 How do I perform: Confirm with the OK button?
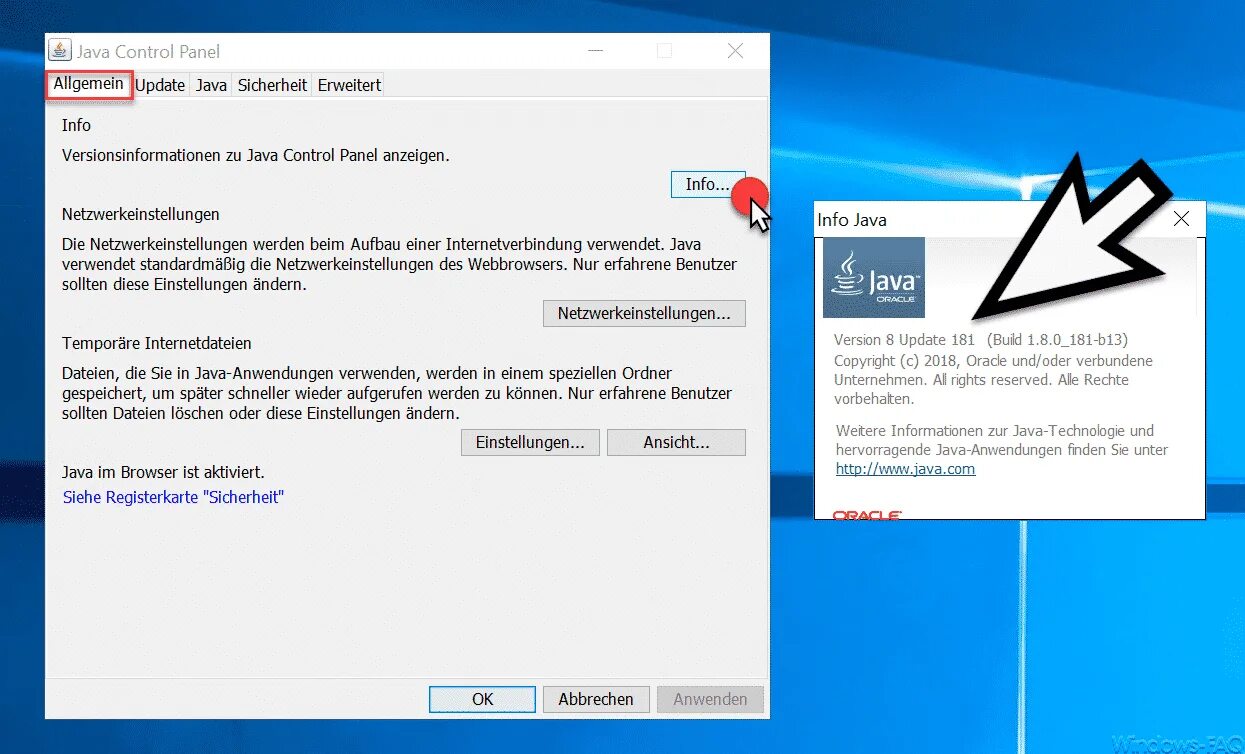[482, 699]
